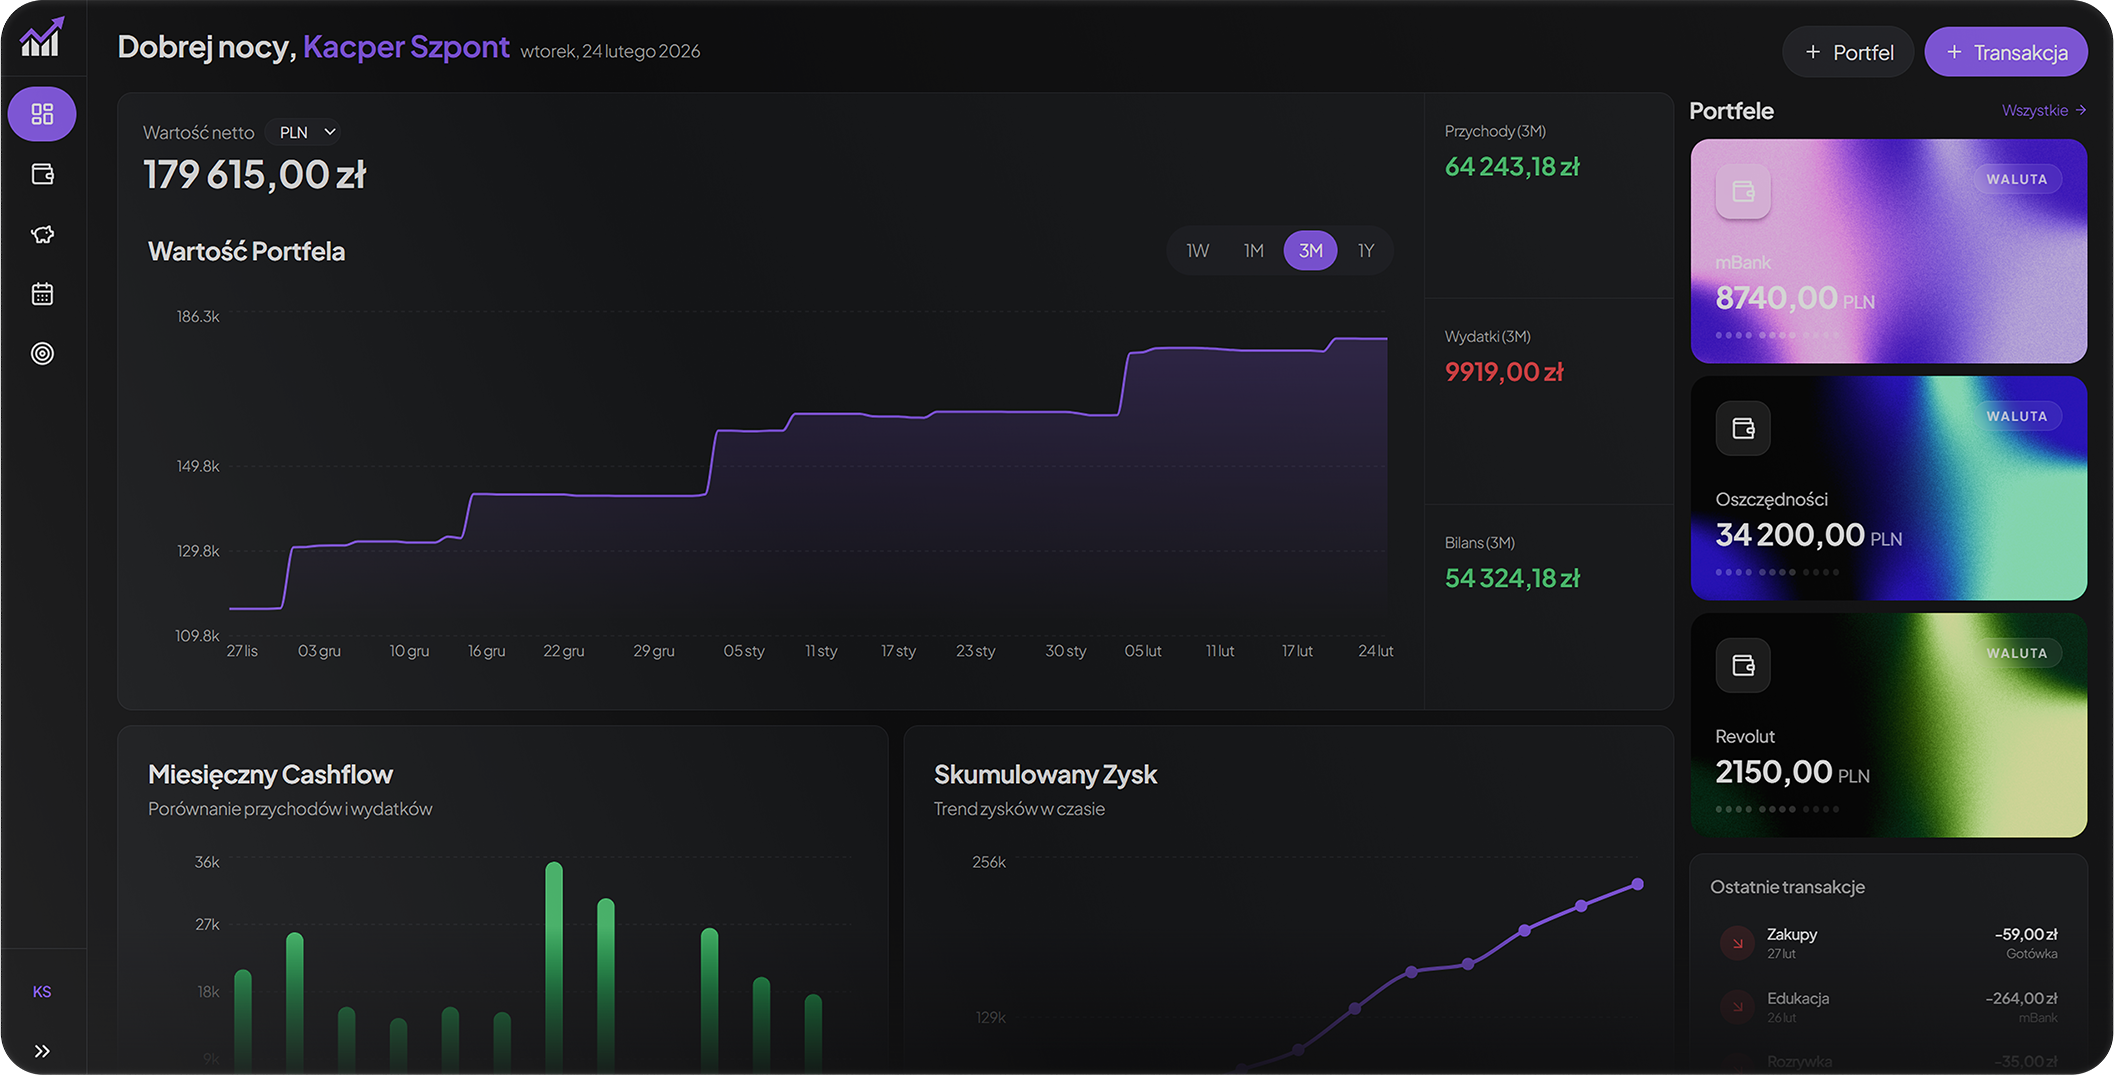Click the Kacper Szpont user name
The image size is (2114, 1076).
(406, 47)
